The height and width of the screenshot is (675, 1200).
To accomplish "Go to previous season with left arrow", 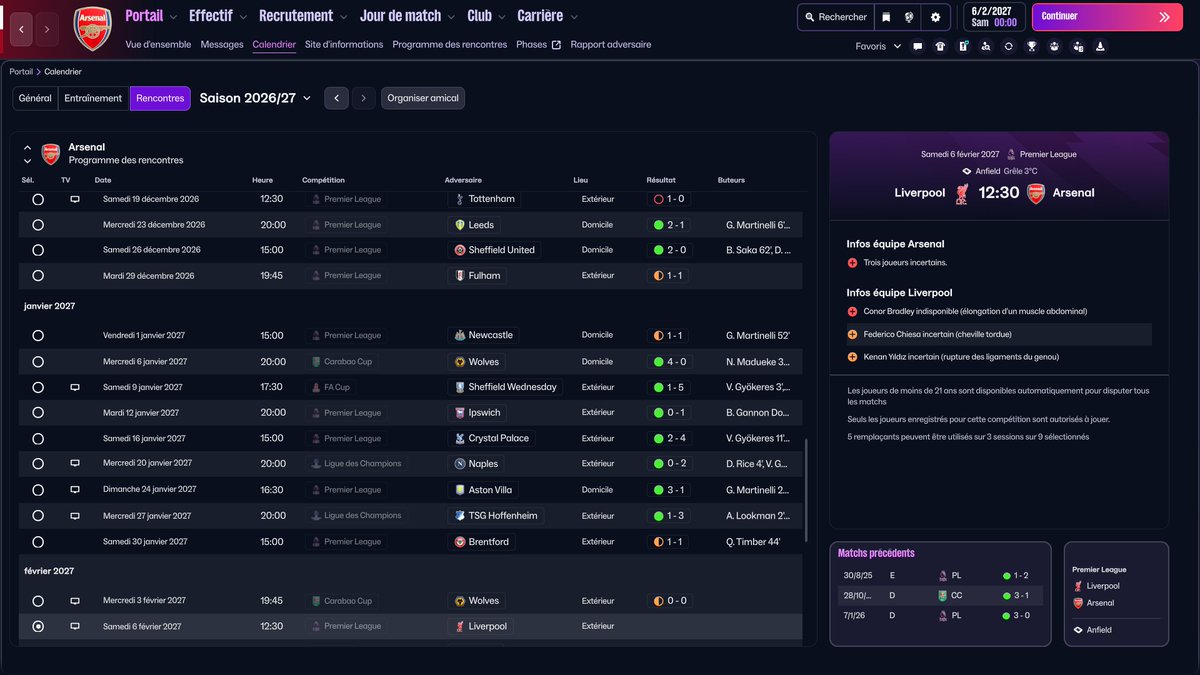I will pyautogui.click(x=337, y=98).
